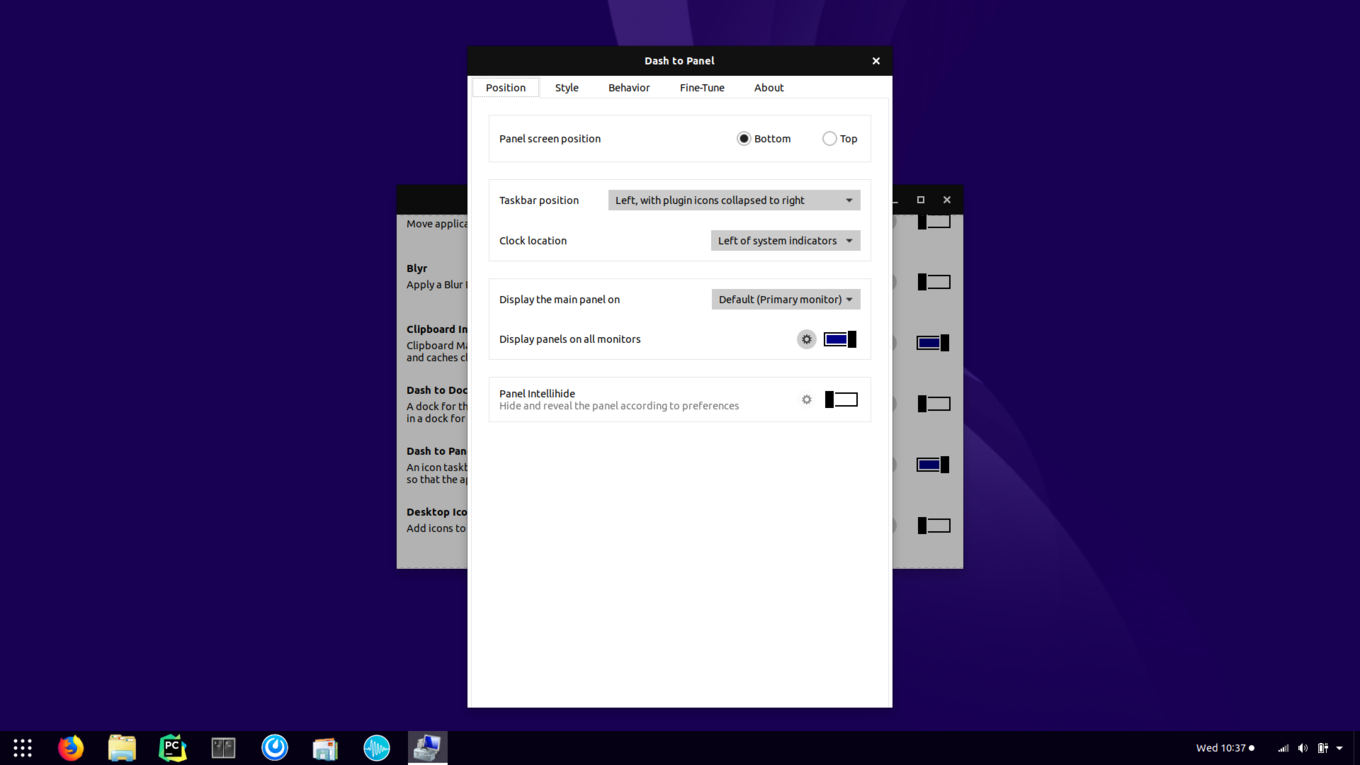Open the Wed 10:37 clock menu
Image resolution: width=1360 pixels, height=765 pixels.
[x=1225, y=748]
